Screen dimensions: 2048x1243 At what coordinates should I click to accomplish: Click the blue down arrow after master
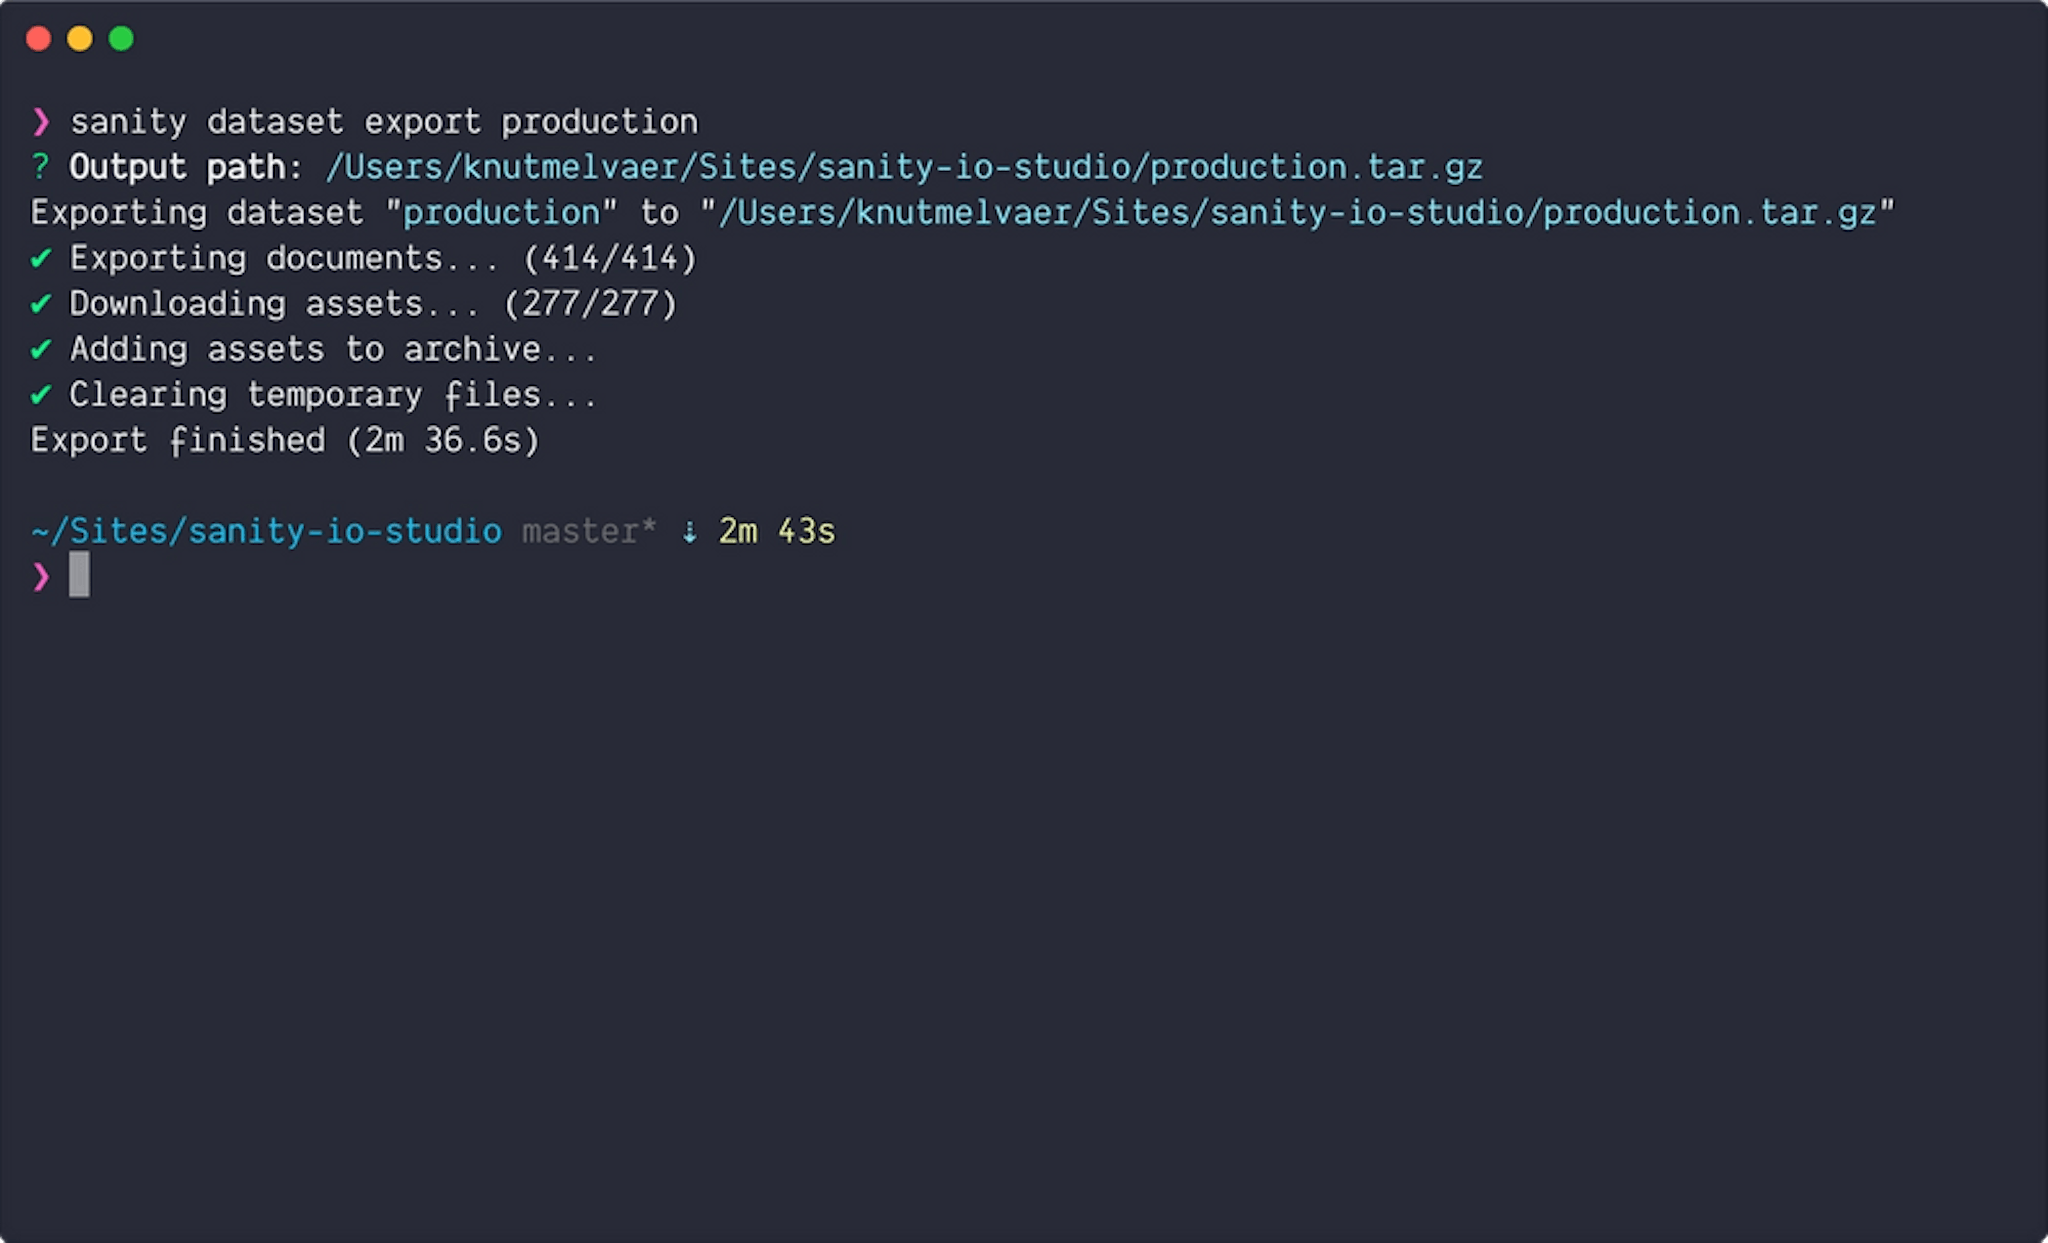(x=689, y=532)
